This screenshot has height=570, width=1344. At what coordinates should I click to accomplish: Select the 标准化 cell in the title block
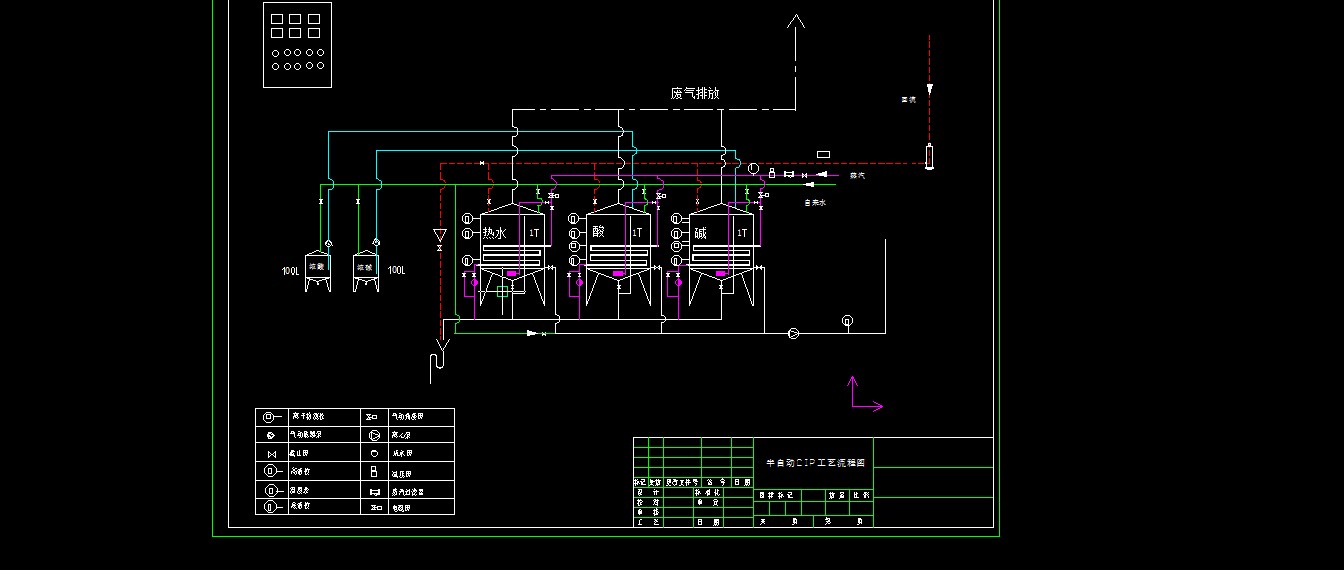tap(708, 493)
